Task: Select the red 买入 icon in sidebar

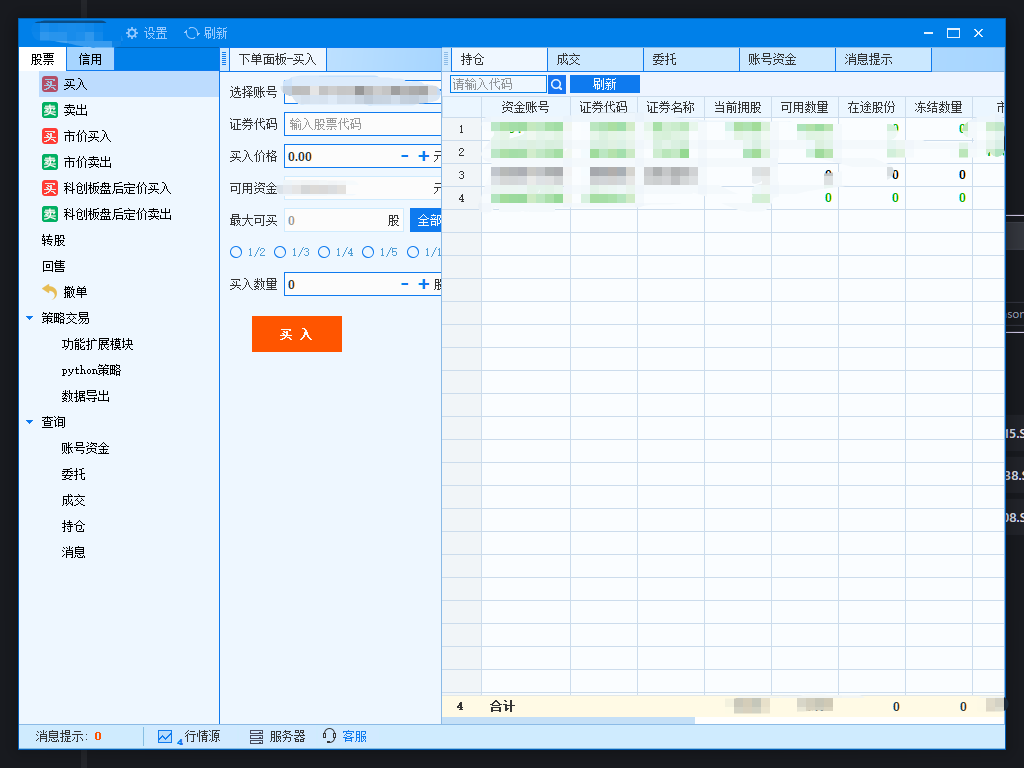Action: point(50,84)
